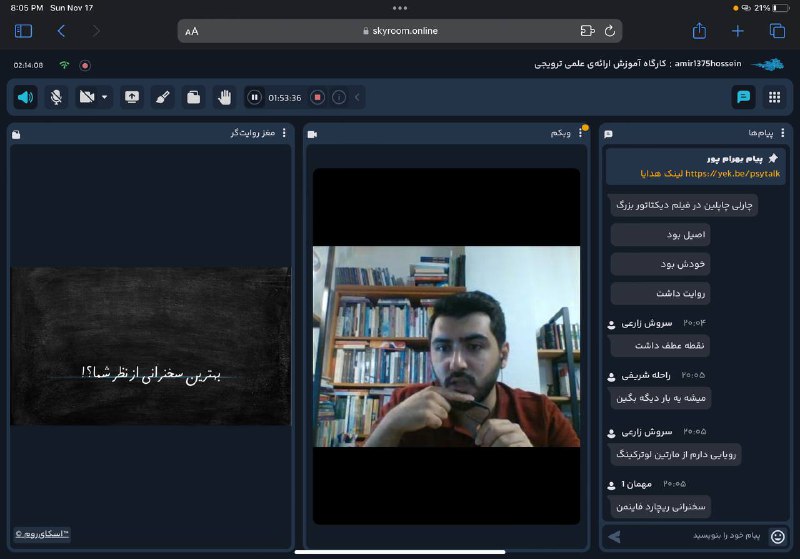Viewport: 800px width, 559px height.
Task: Select the whiteboard brush tool
Action: point(163,97)
